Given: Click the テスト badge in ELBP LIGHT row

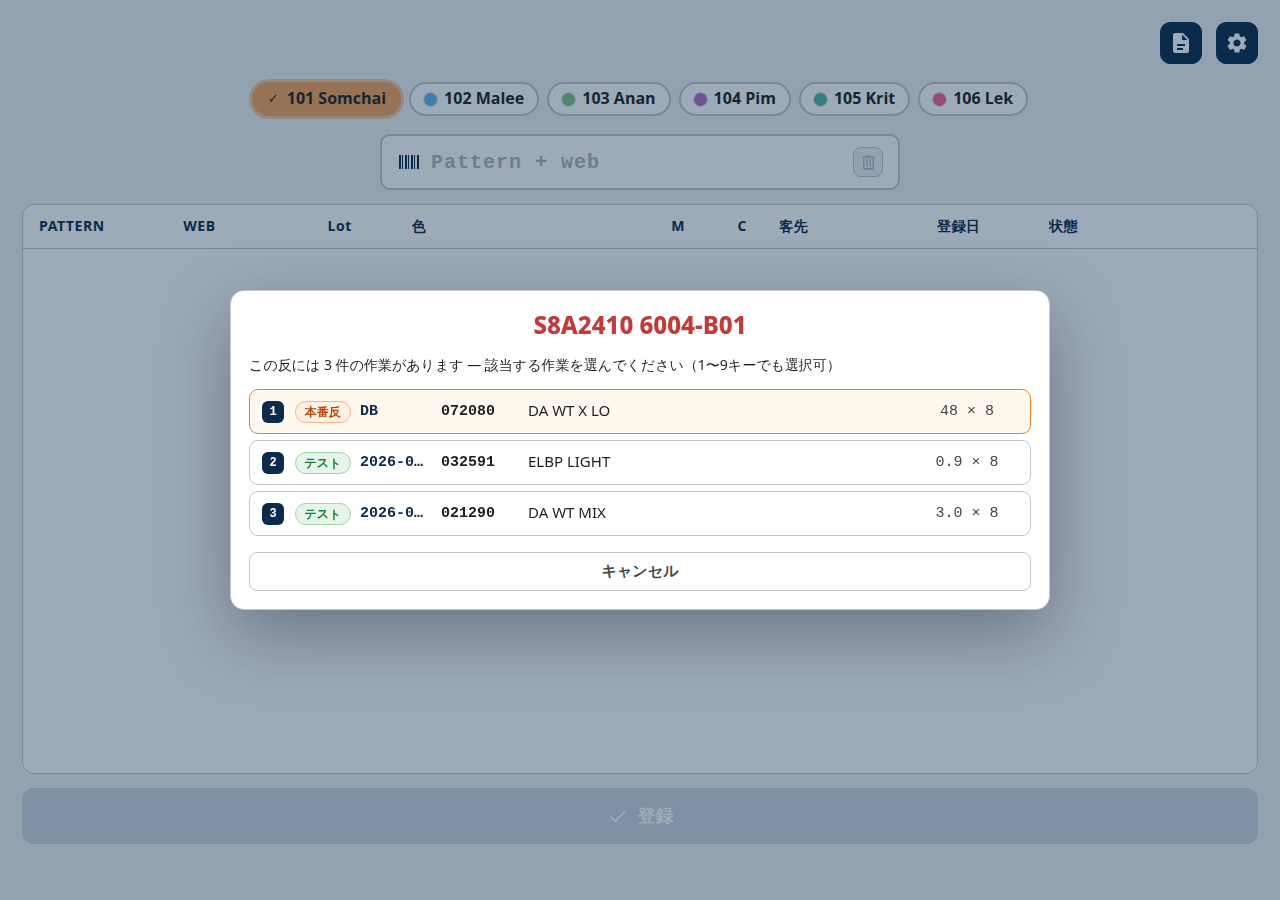Looking at the screenshot, I should click(323, 463).
